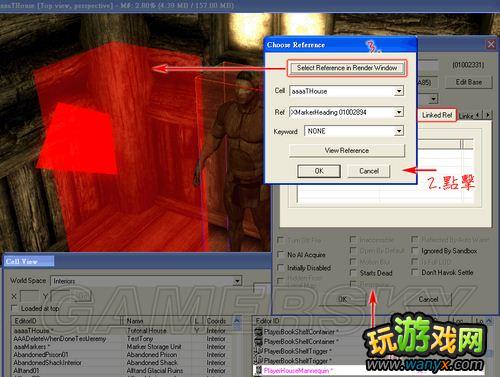Click the Tutorial House name cell
This screenshot has height=377, width=500.
click(x=146, y=331)
